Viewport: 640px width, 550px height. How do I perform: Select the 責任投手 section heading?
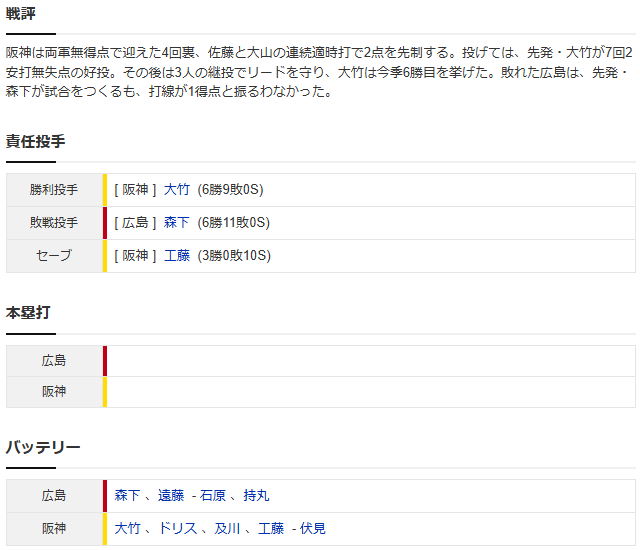pos(36,142)
